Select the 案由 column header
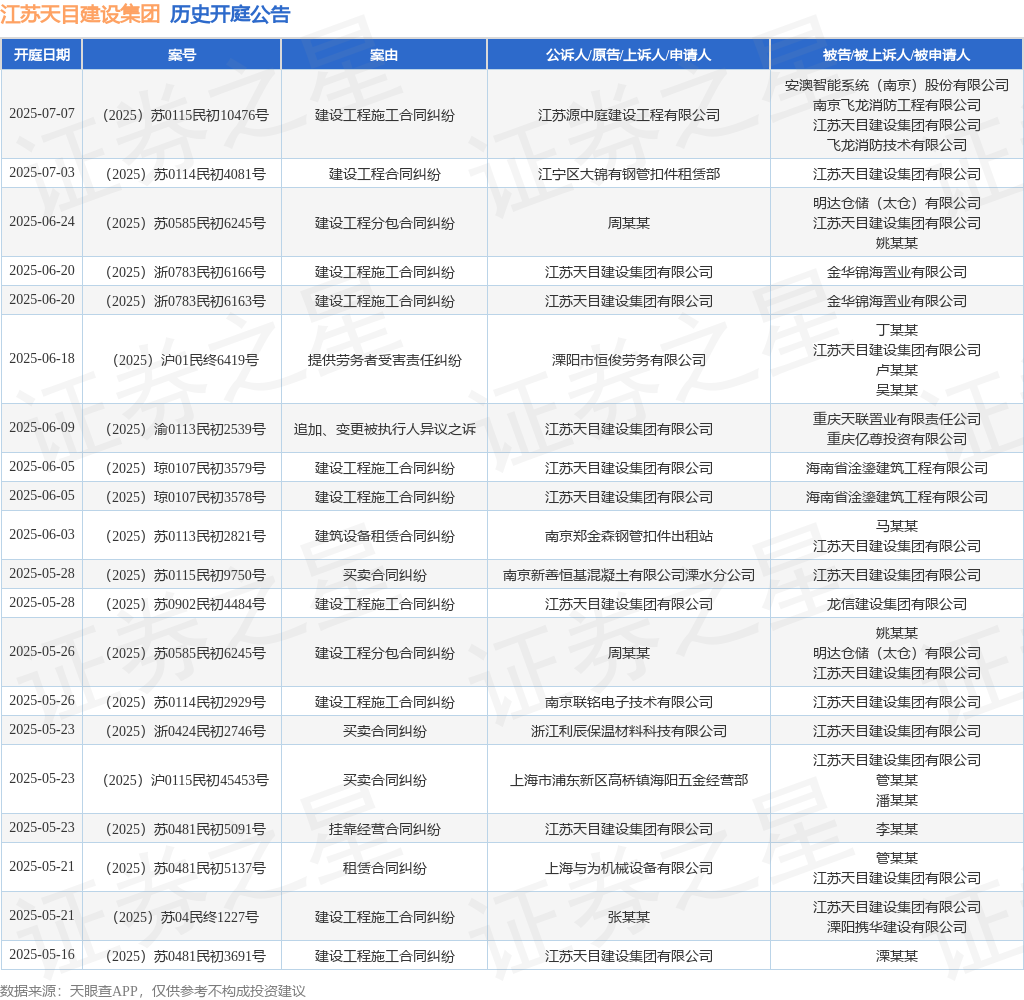Screen dimensions: 1024x1000 (x=384, y=55)
